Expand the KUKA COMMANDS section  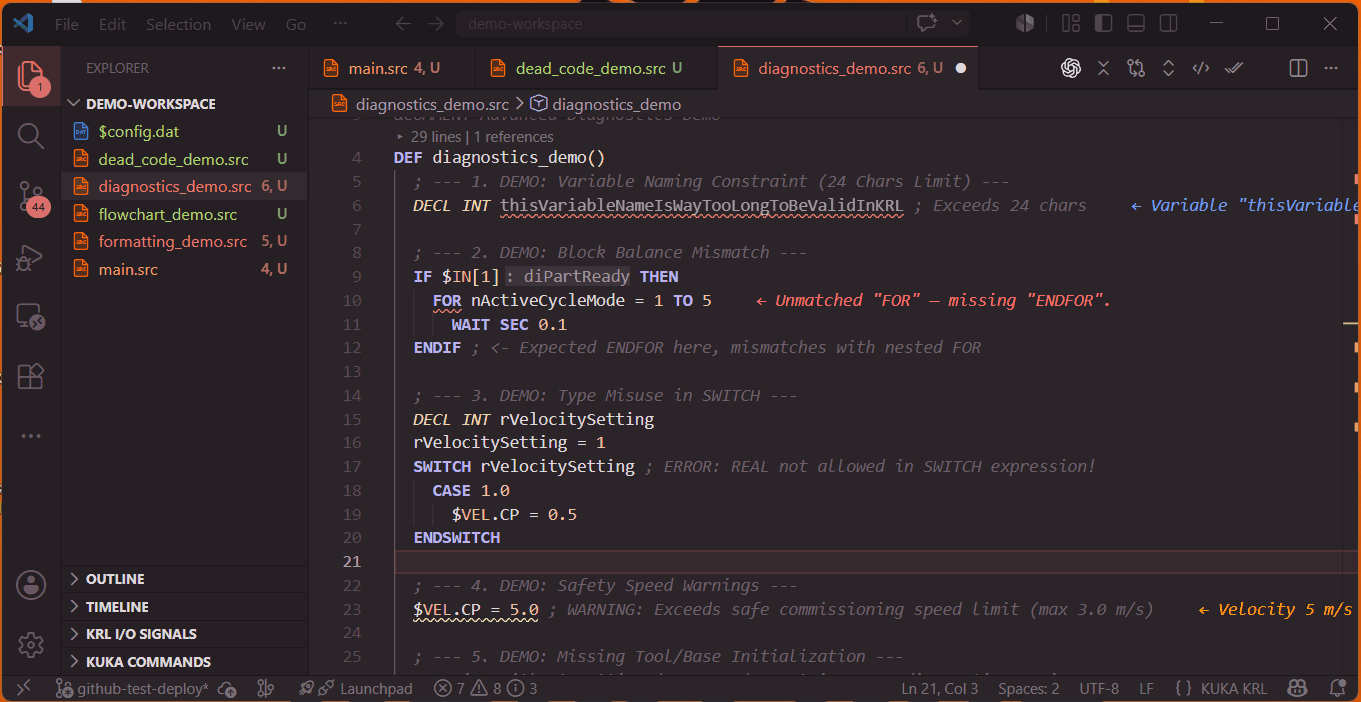[x=185, y=662]
